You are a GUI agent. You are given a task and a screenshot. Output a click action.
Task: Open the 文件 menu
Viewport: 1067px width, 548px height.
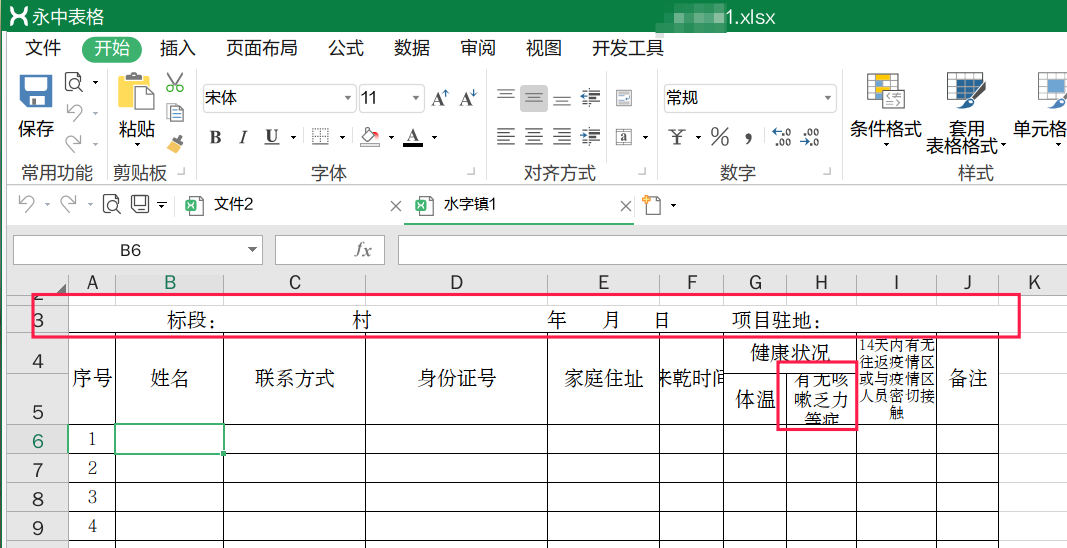(x=43, y=48)
